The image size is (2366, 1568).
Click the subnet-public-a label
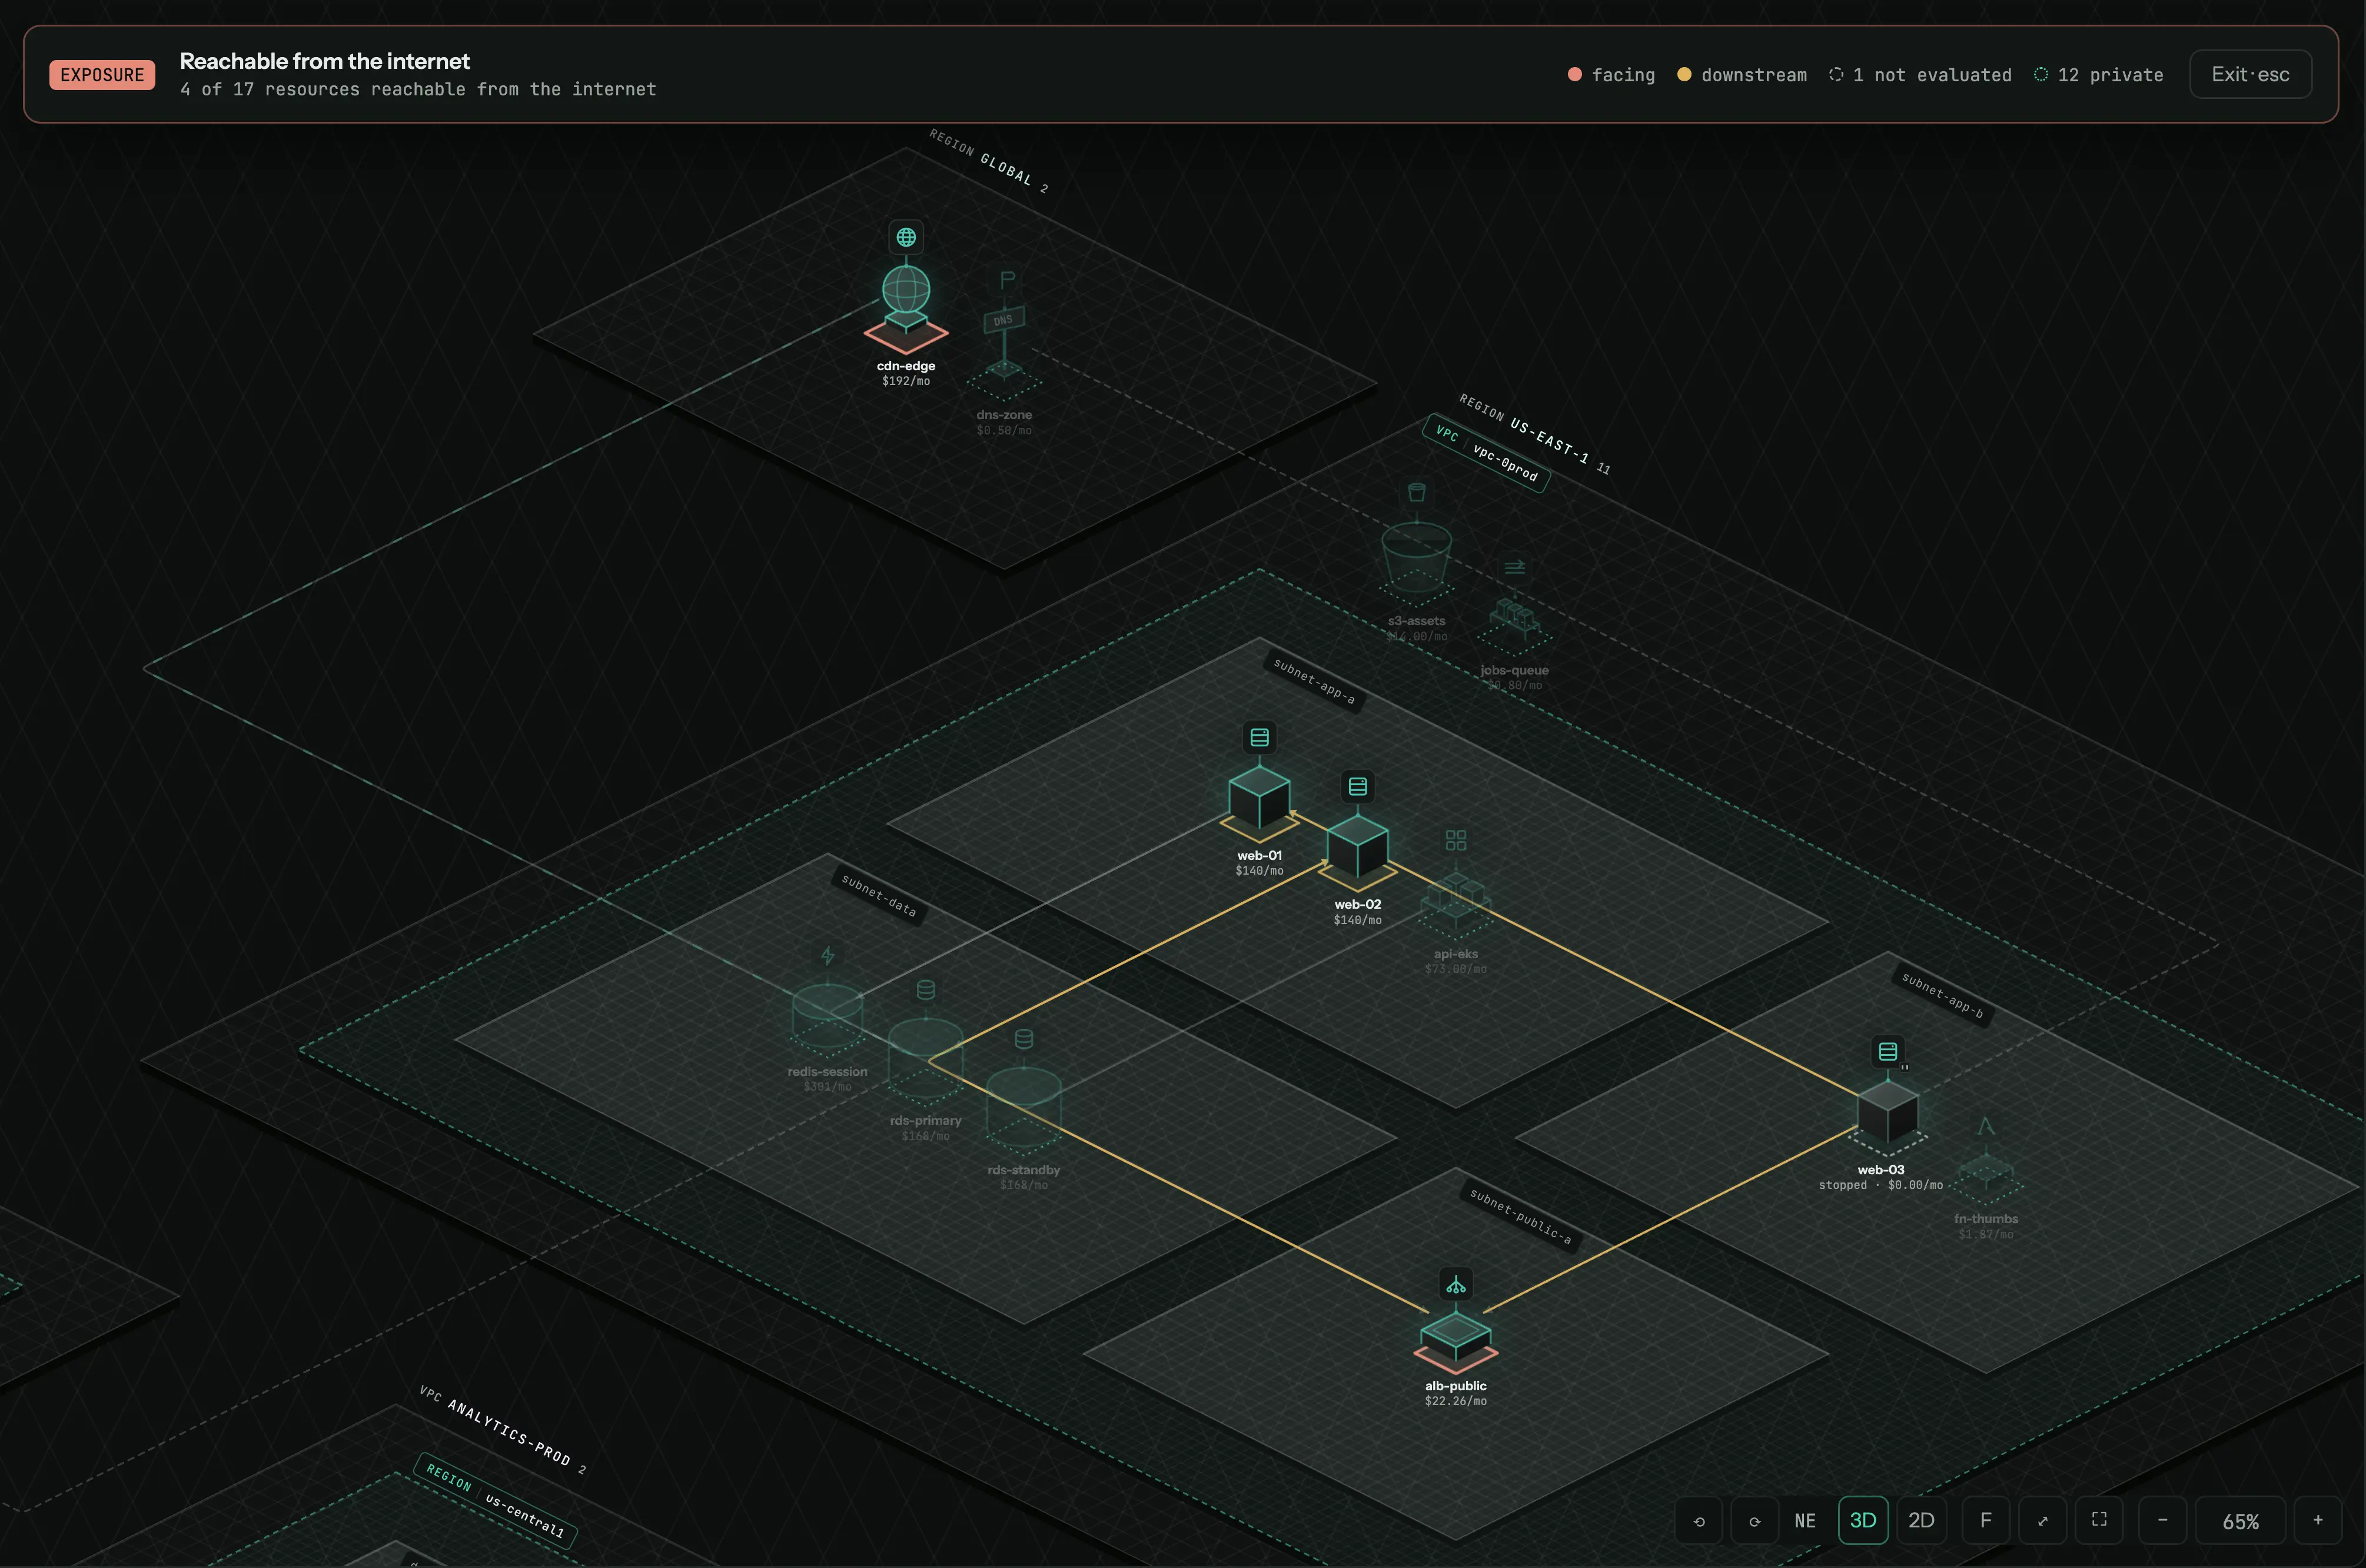(x=1520, y=1216)
